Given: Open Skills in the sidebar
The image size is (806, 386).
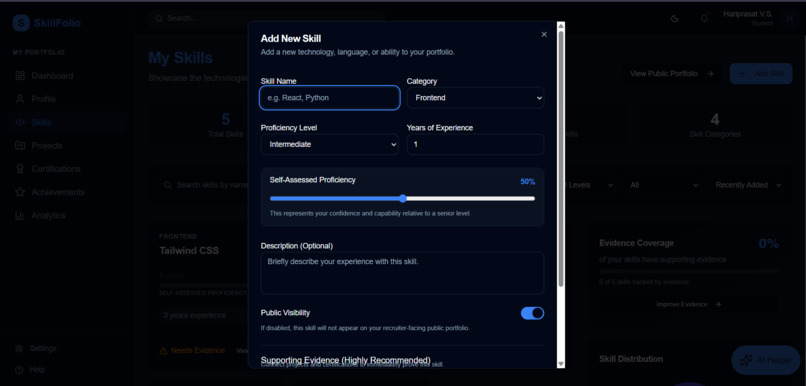Looking at the screenshot, I should (67, 122).
